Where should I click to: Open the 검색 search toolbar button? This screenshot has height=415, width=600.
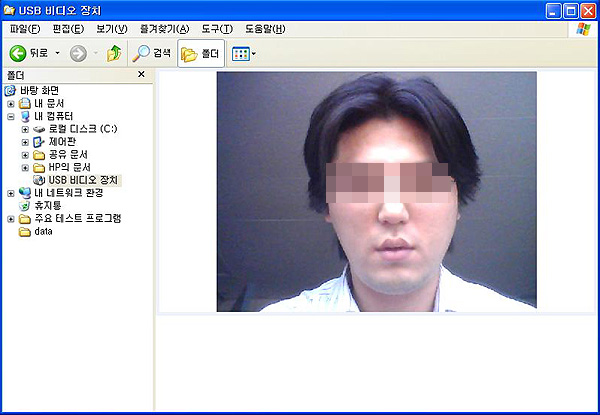pos(152,53)
